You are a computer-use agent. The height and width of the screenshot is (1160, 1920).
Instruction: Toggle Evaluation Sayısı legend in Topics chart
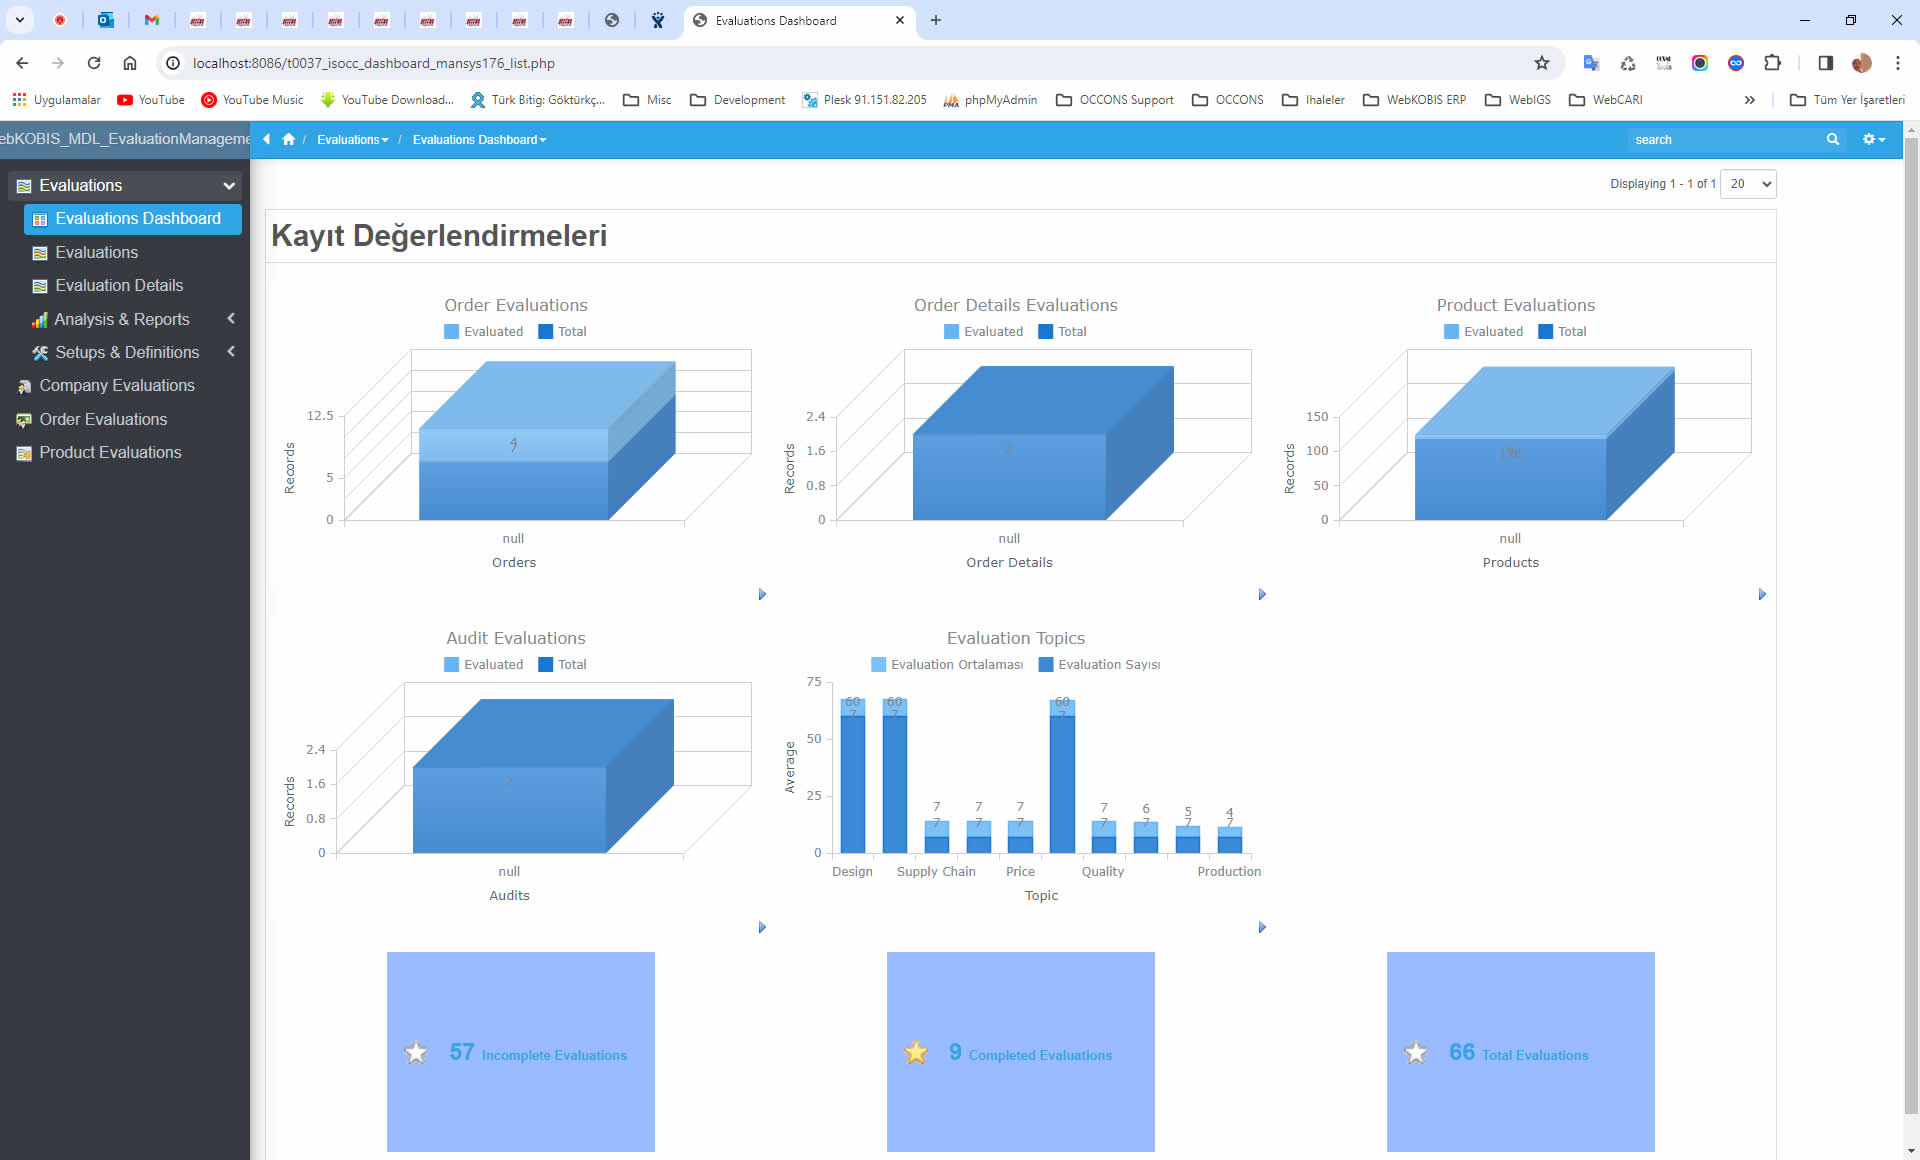coord(1099,665)
